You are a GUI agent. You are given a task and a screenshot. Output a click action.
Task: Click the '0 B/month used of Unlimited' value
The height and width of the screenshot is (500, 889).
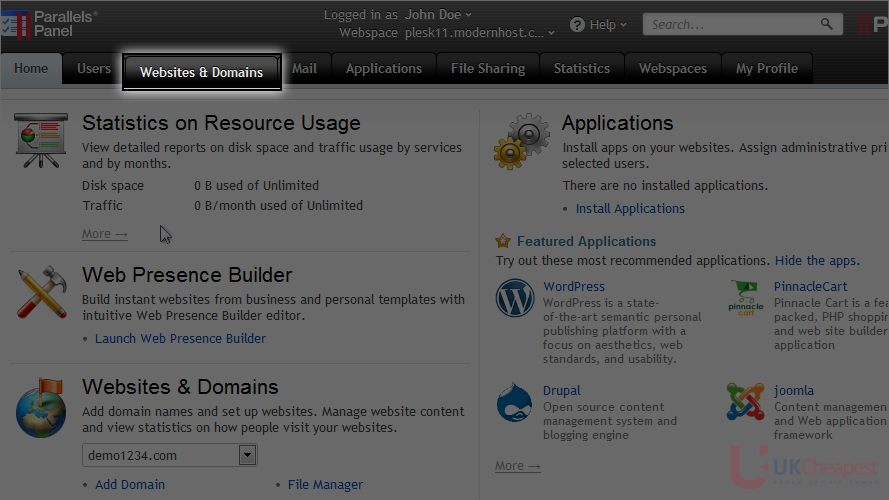pyautogui.click(x=278, y=206)
